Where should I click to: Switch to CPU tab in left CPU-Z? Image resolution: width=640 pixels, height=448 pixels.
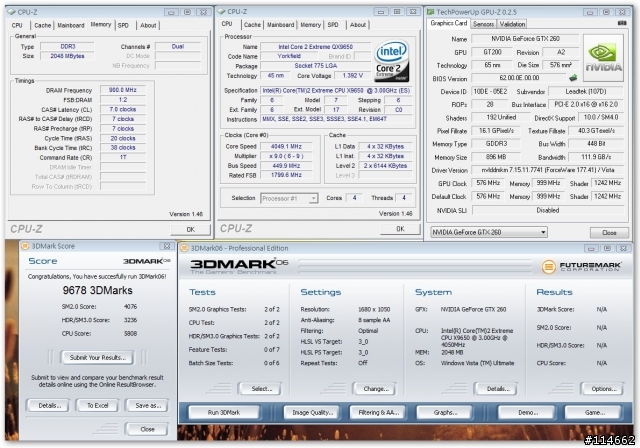click(17, 25)
